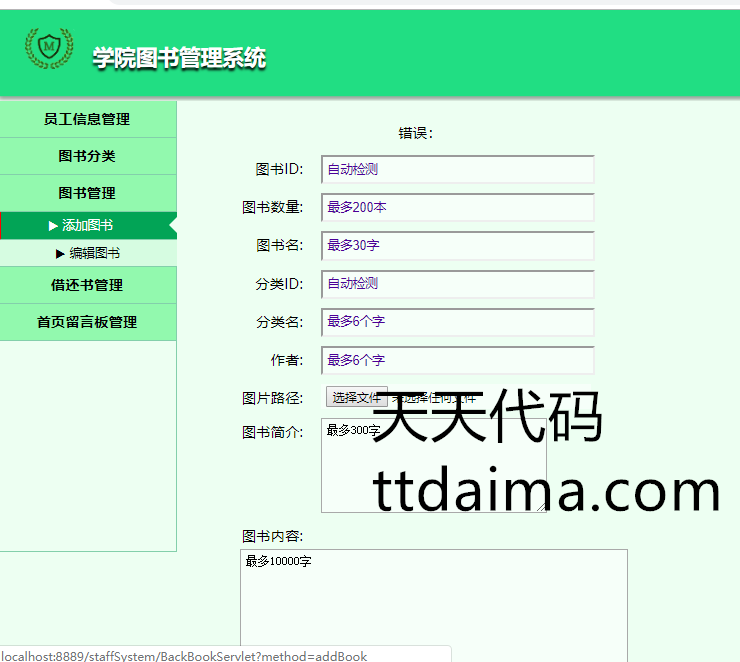Click the 学院图书管理系统 header title
This screenshot has width=740, height=662.
pos(180,58)
